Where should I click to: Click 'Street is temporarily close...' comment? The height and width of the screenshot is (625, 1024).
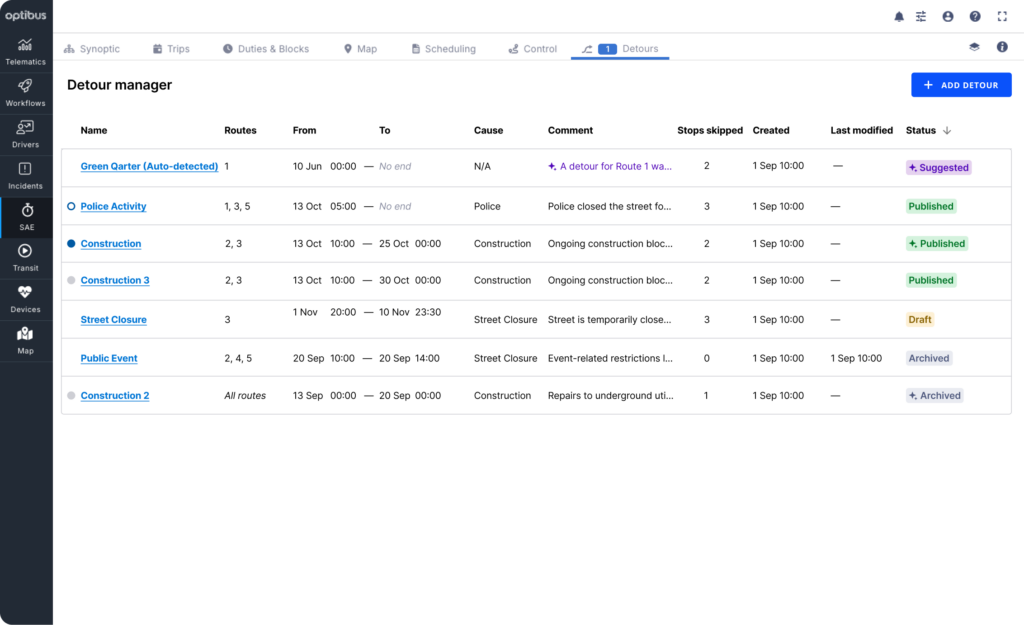coord(609,319)
